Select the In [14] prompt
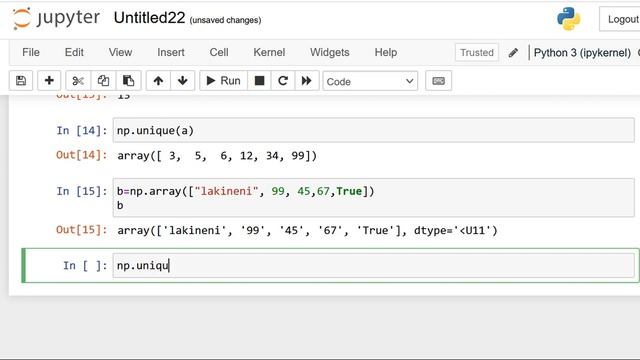640x360 pixels. click(x=82, y=131)
